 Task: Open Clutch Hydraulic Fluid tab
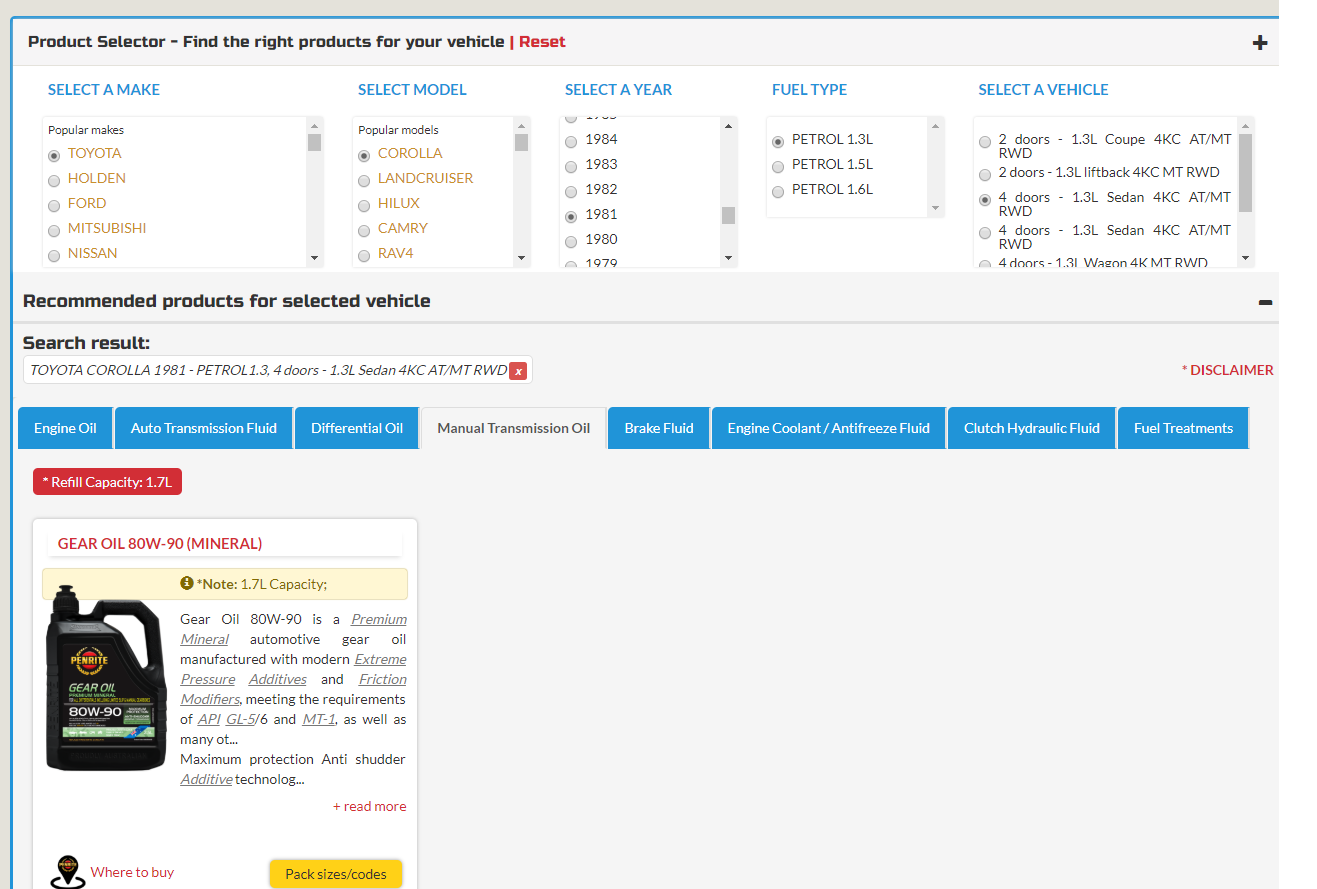point(1032,428)
